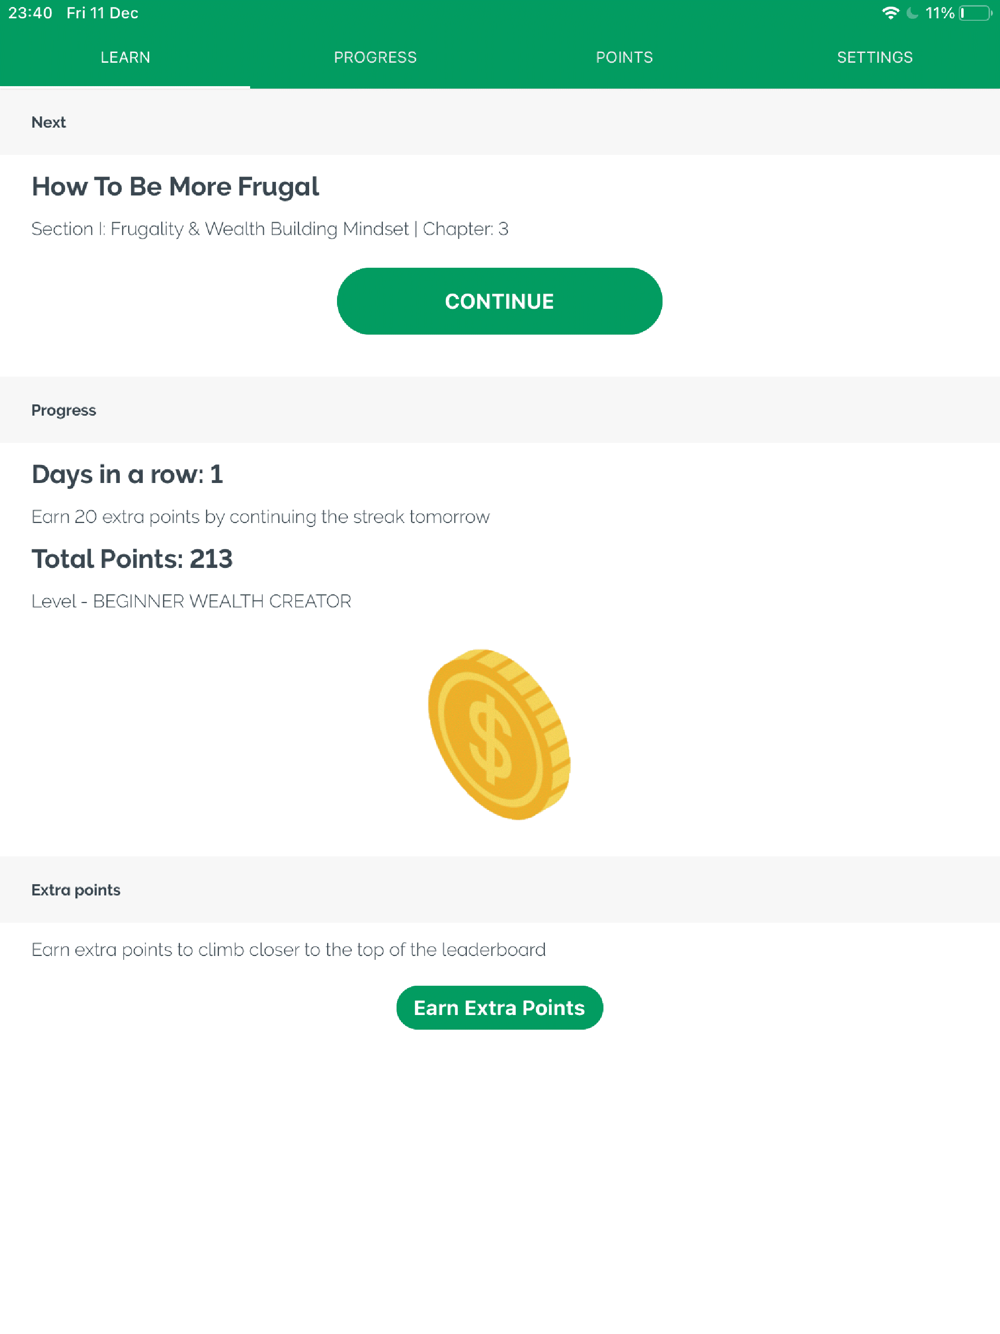
Task: Tap the Earn Extra Points button
Action: click(x=499, y=1007)
